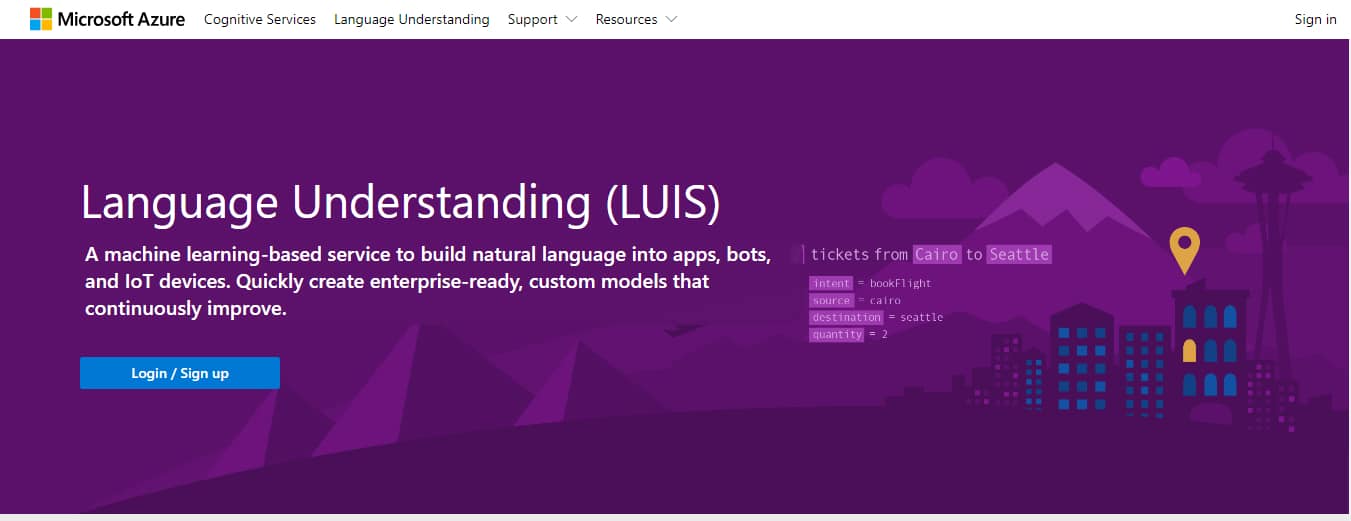1351x521 pixels.
Task: Click the yellow location pin marker
Action: pos(1185,246)
